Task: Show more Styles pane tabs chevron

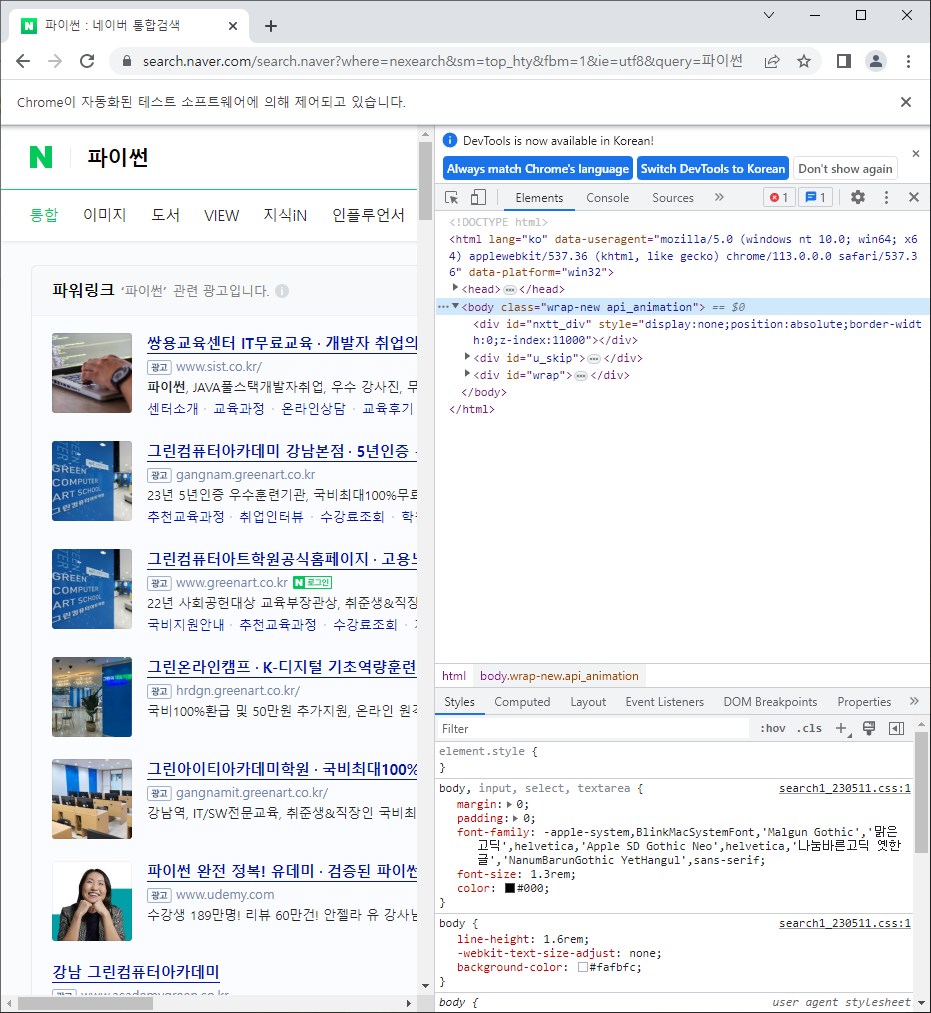Action: (x=914, y=702)
